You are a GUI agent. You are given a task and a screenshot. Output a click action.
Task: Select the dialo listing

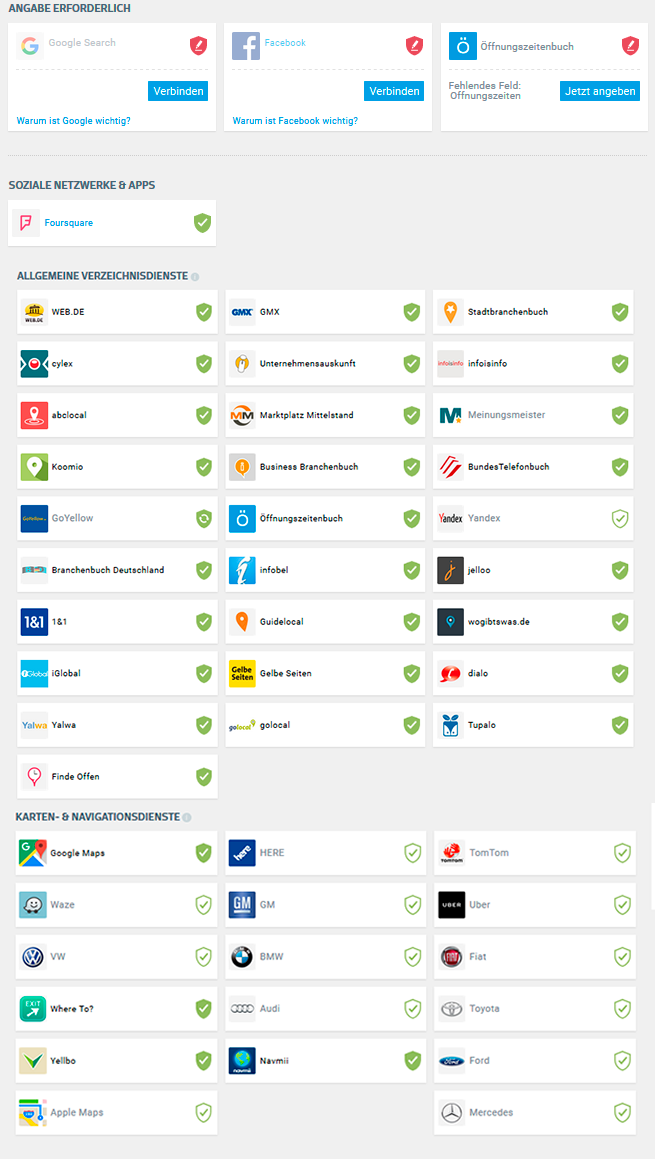533,673
